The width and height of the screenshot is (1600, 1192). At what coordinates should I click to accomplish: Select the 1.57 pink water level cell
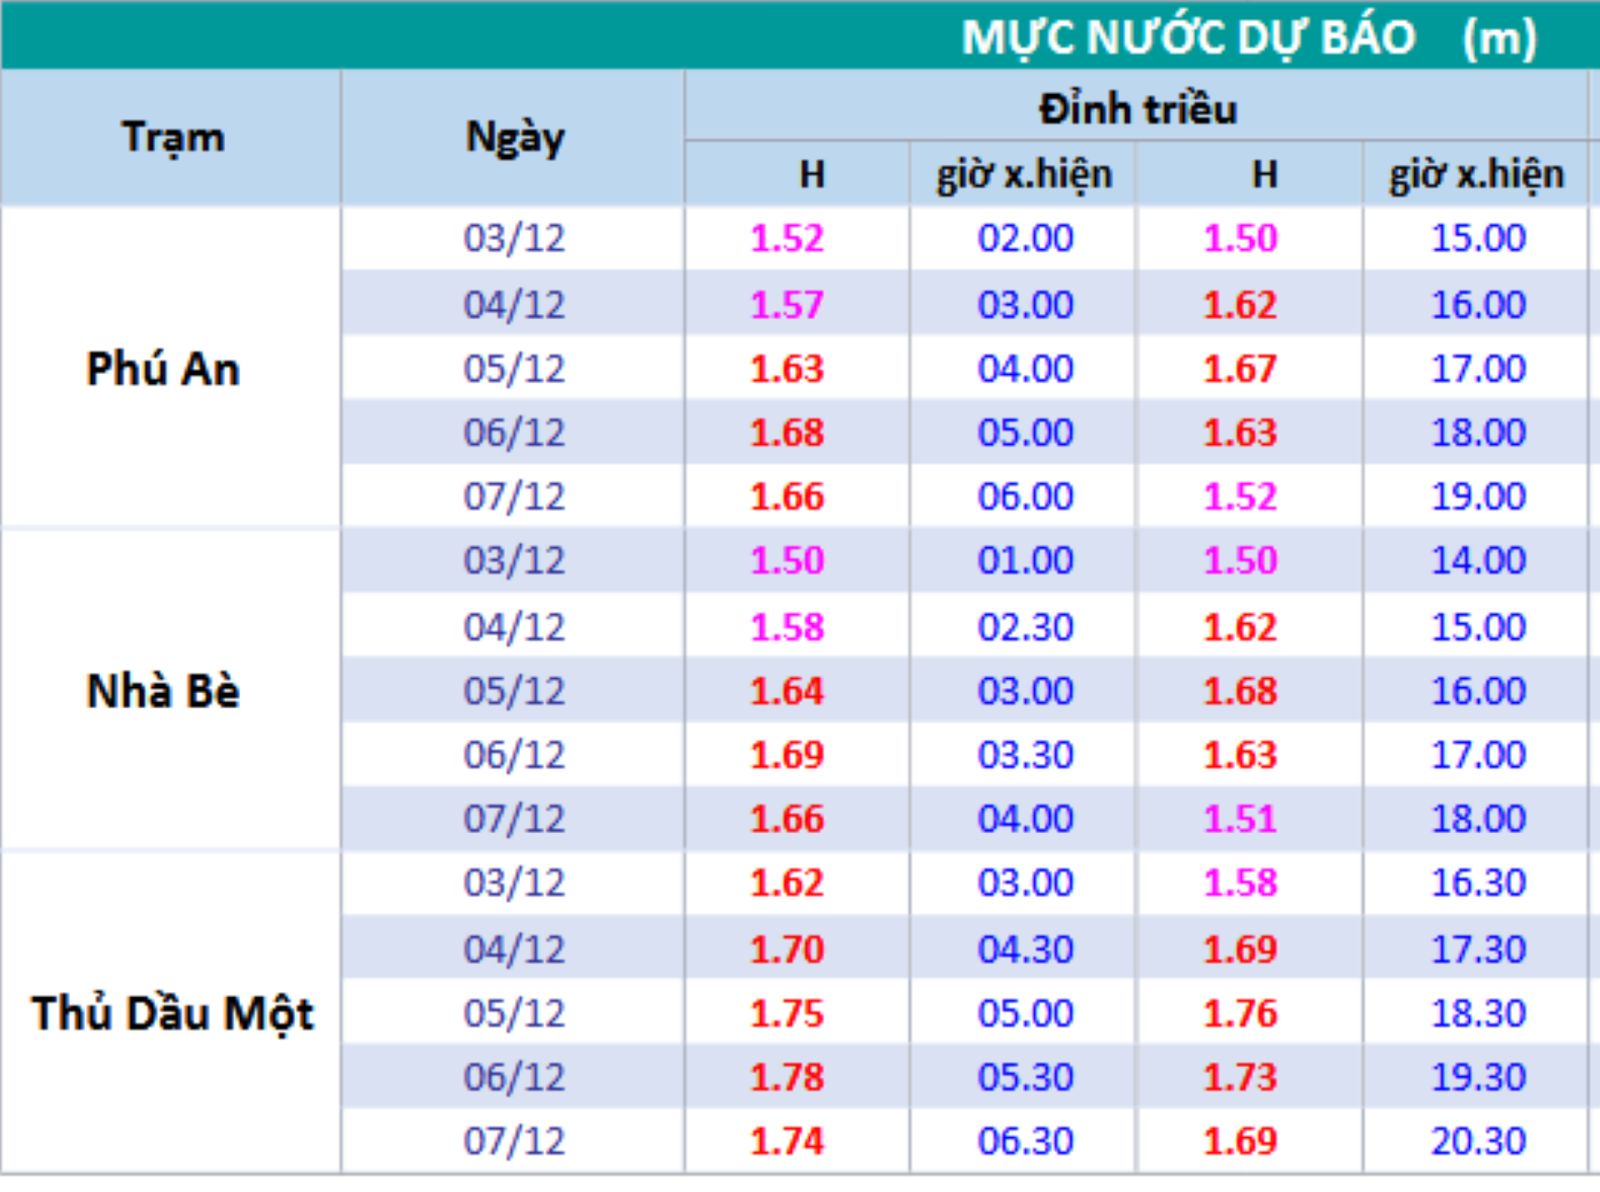pyautogui.click(x=787, y=304)
